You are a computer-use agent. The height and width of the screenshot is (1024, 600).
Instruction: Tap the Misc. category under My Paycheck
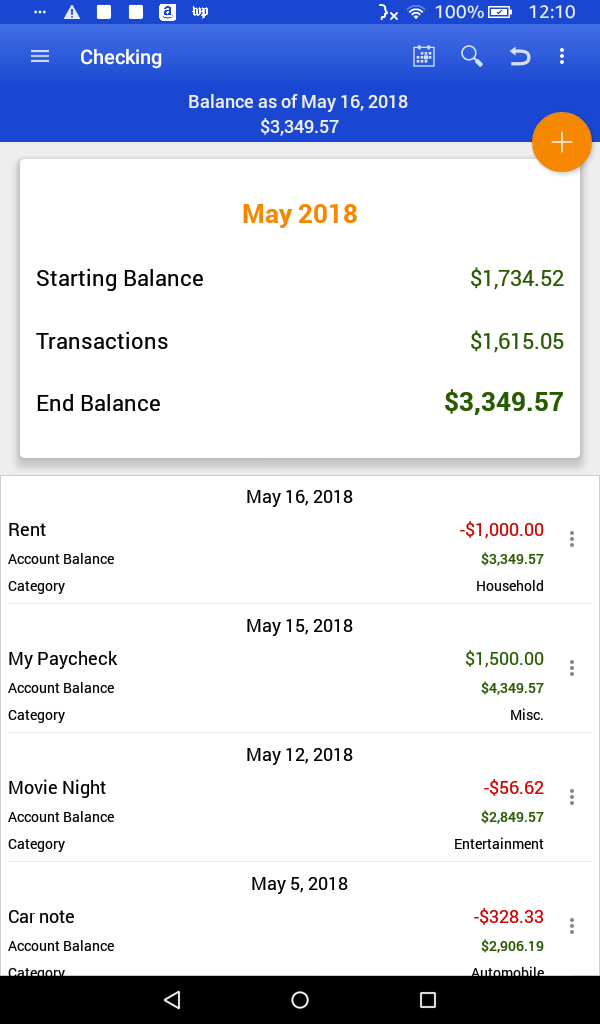coord(527,715)
